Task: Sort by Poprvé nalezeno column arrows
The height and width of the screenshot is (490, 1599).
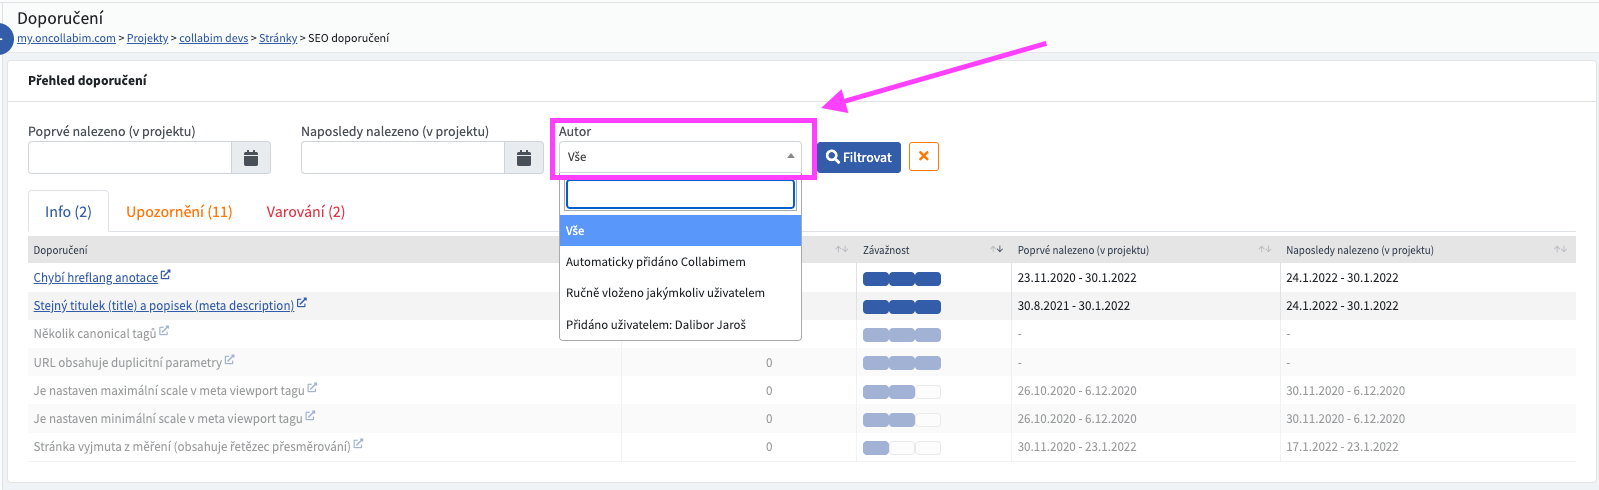Action: point(1265,249)
